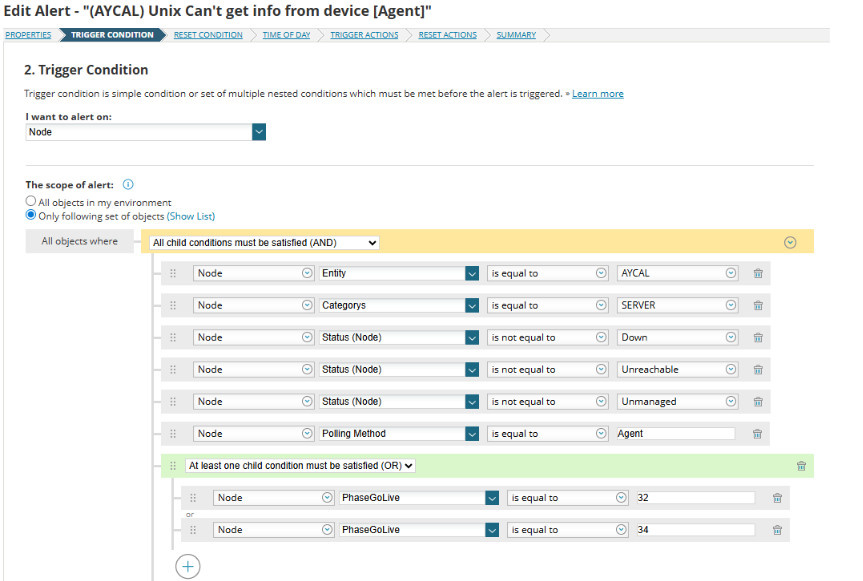
Task: Select All objects in my environment
Action: 31,201
